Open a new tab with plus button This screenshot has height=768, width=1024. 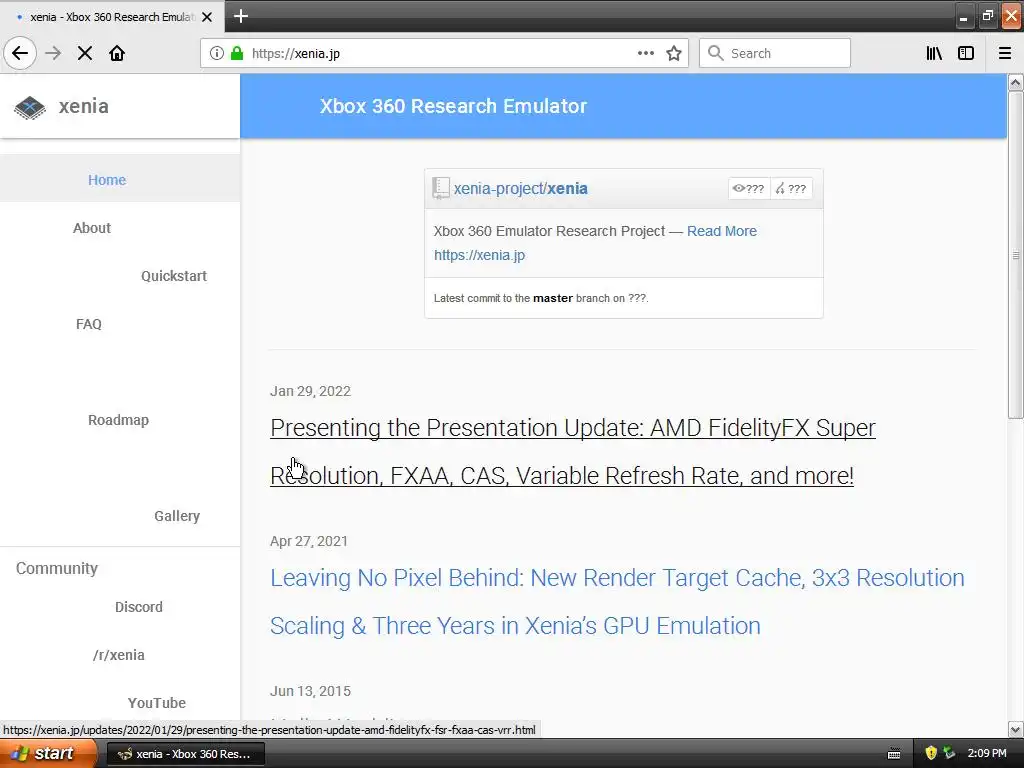[x=241, y=16]
